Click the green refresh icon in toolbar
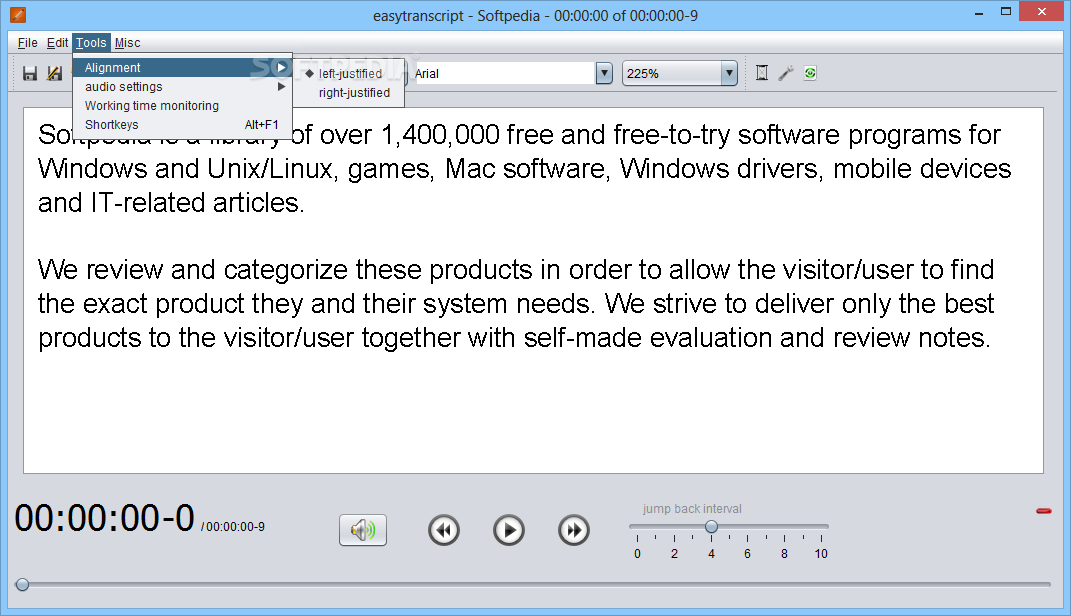1071x616 pixels. (x=810, y=73)
